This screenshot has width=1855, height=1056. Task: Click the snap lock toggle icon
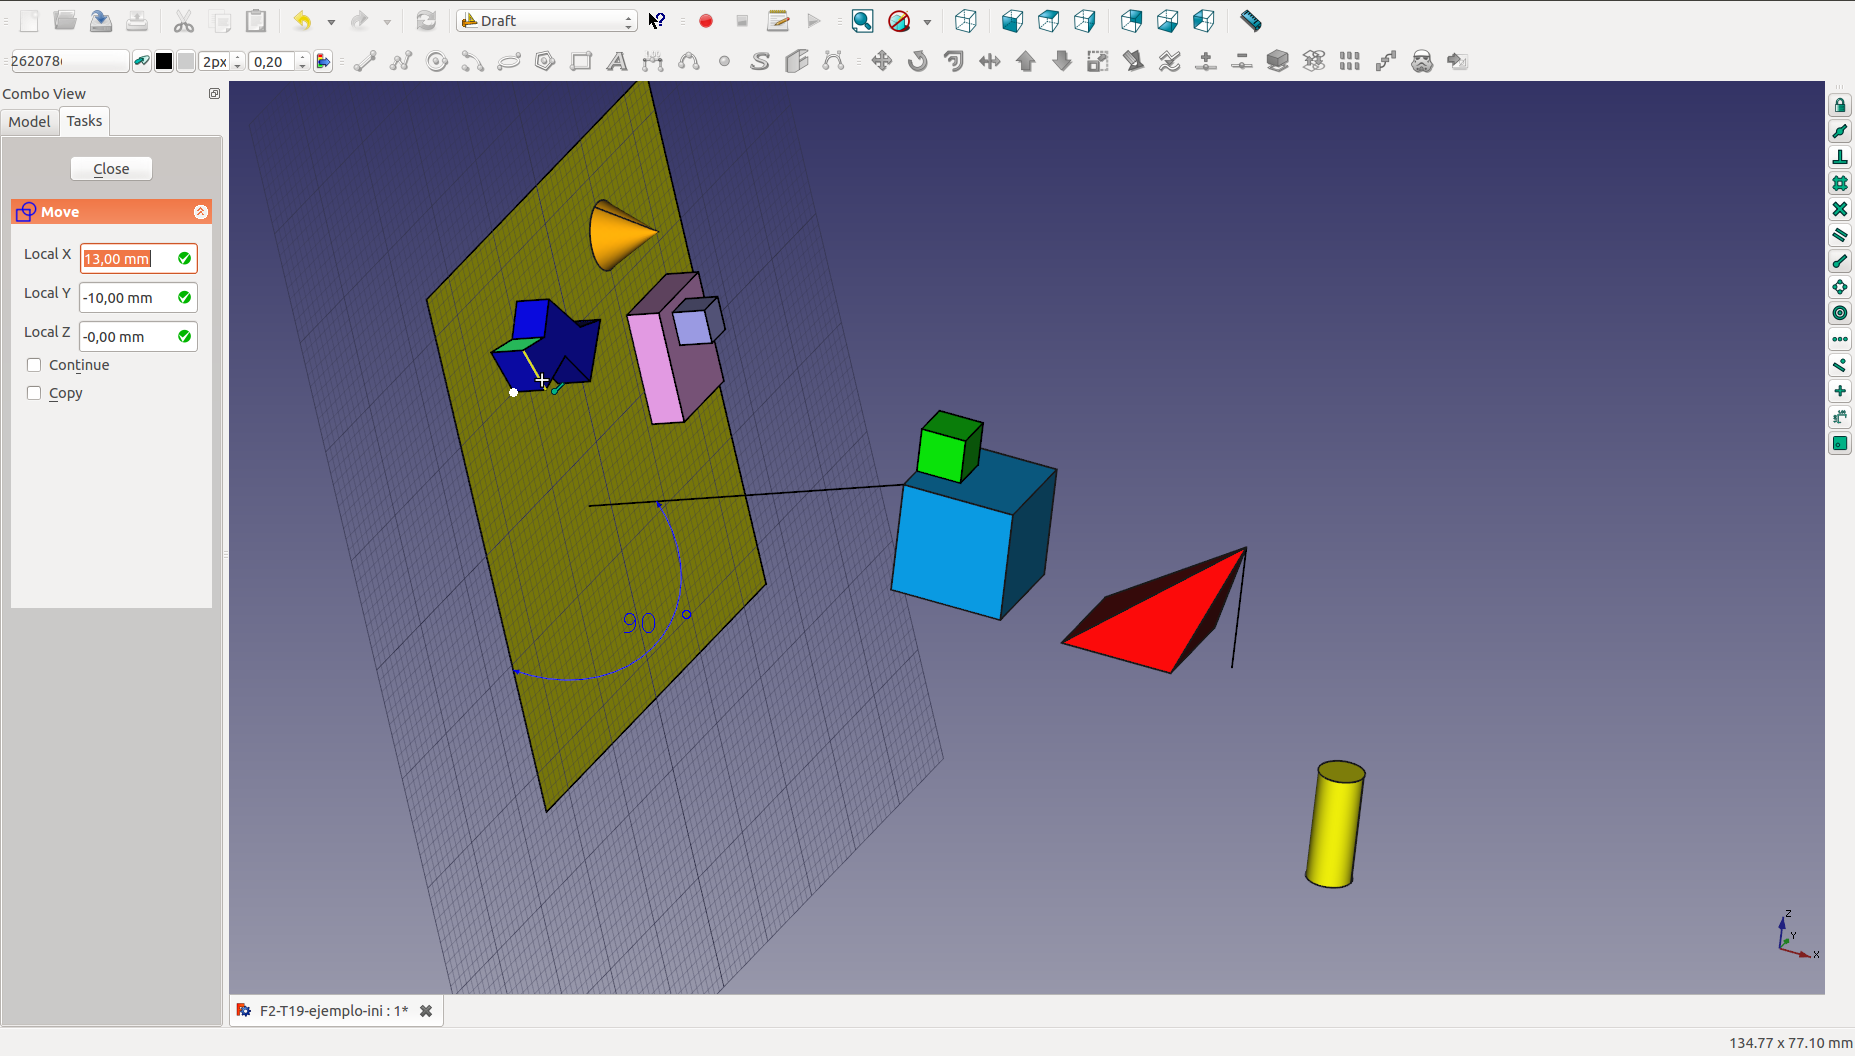click(1840, 106)
